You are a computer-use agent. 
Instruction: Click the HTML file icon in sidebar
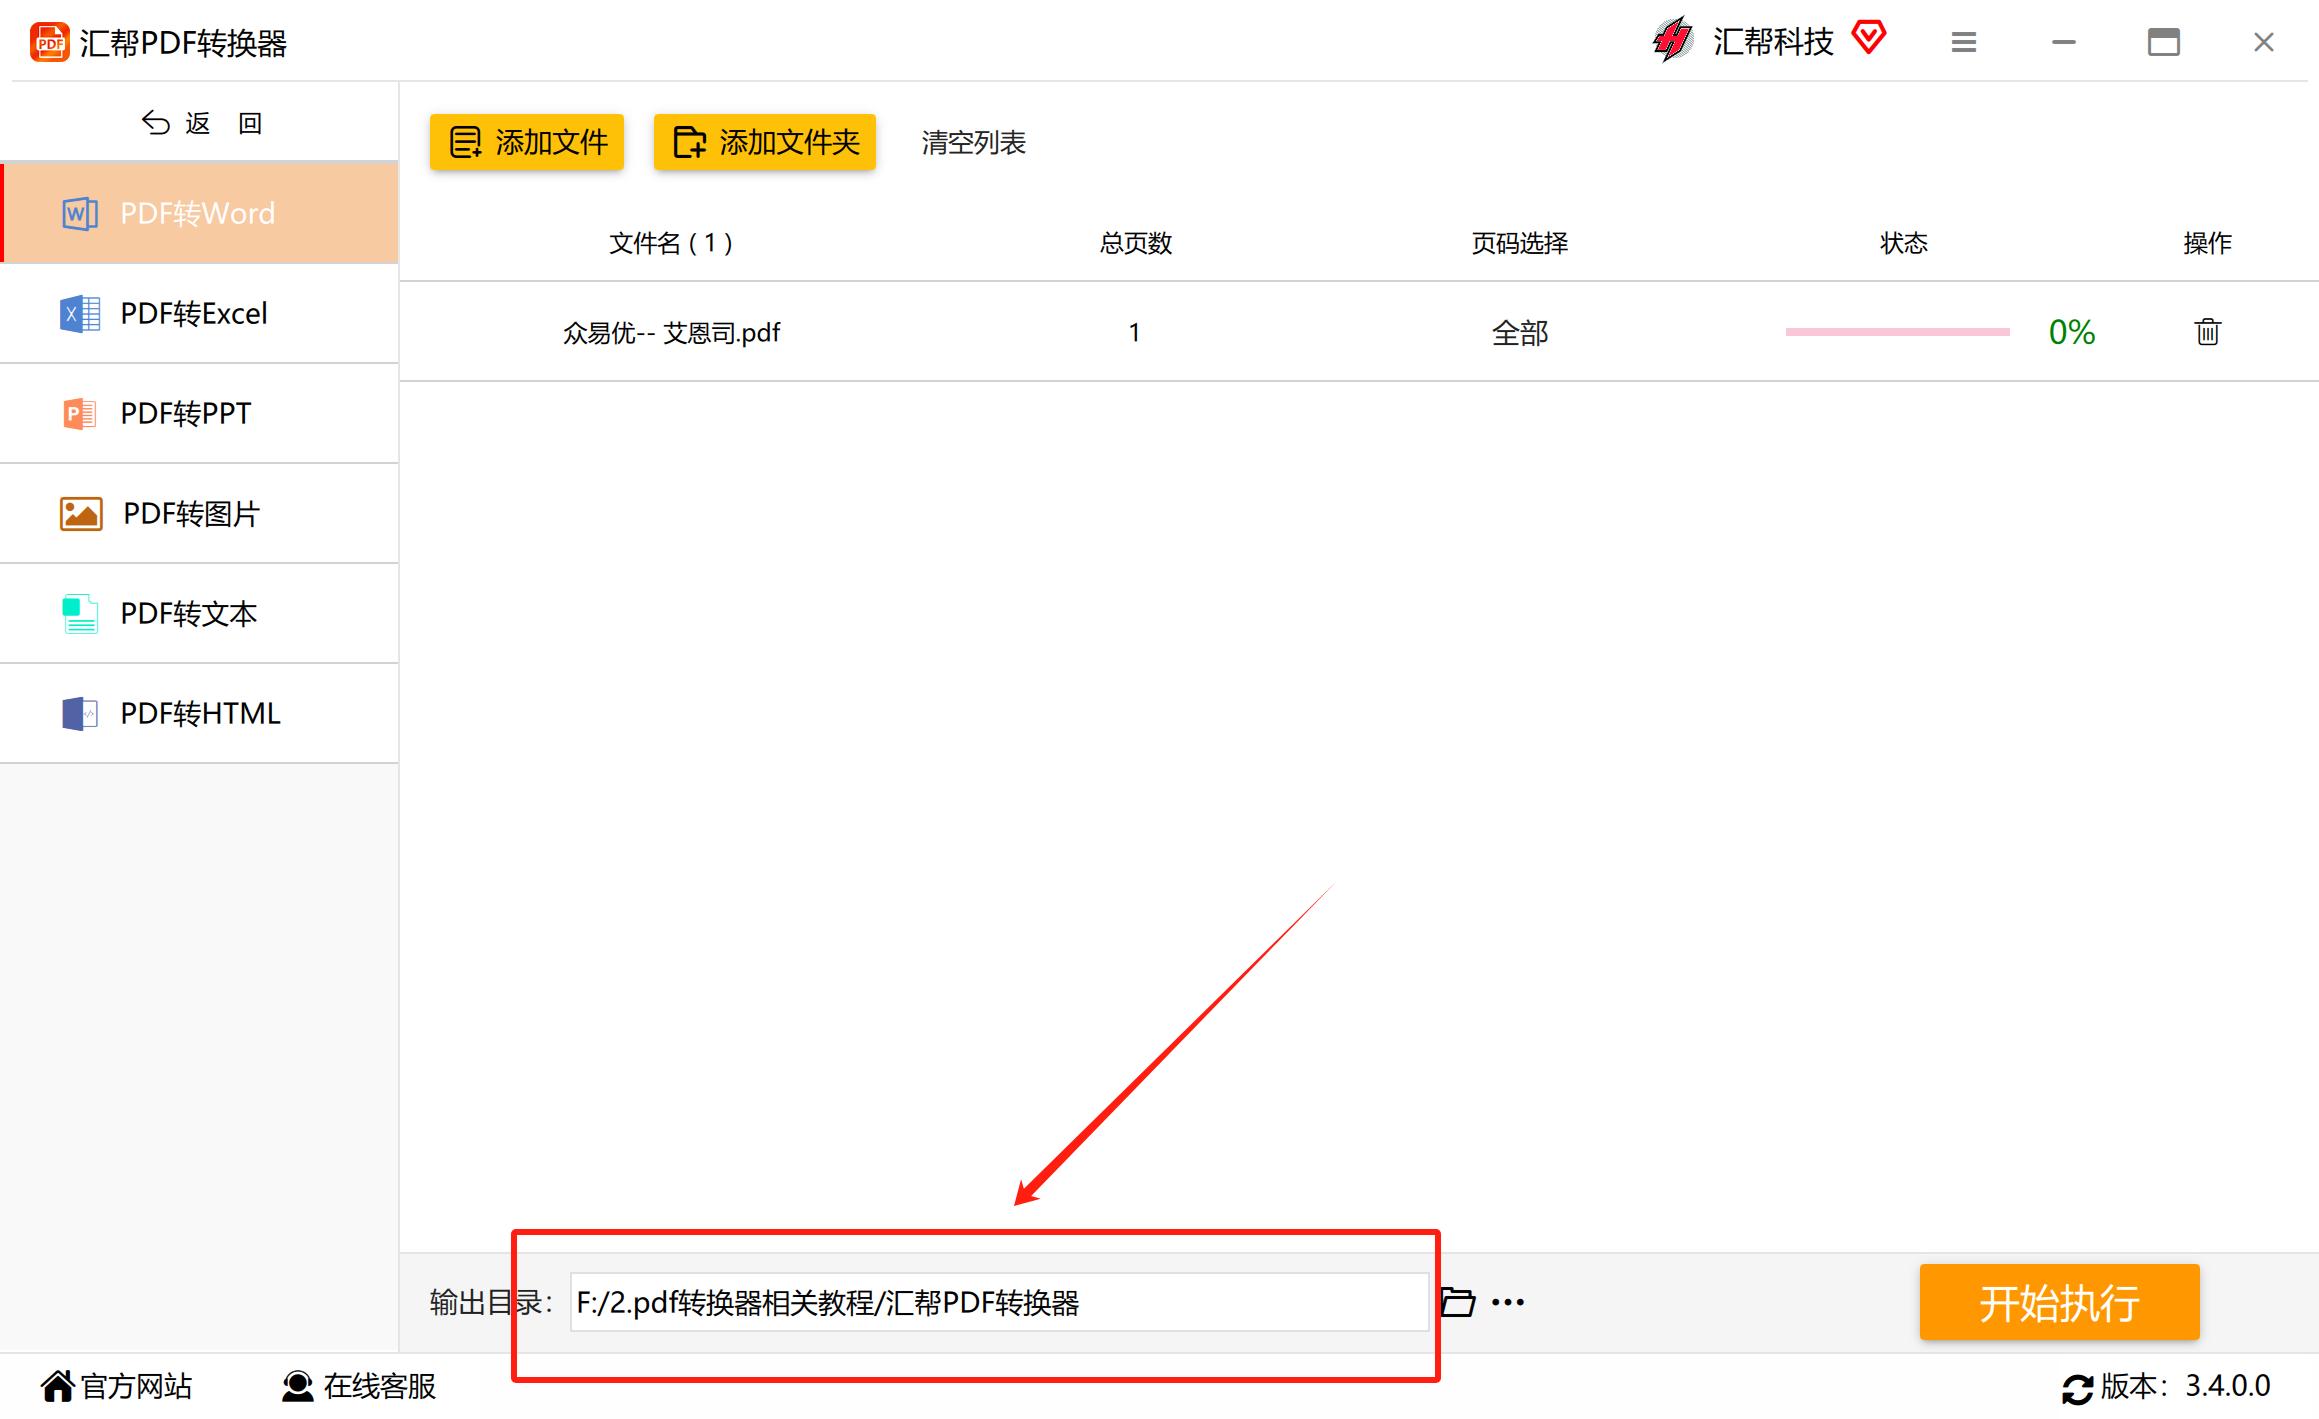click(80, 713)
